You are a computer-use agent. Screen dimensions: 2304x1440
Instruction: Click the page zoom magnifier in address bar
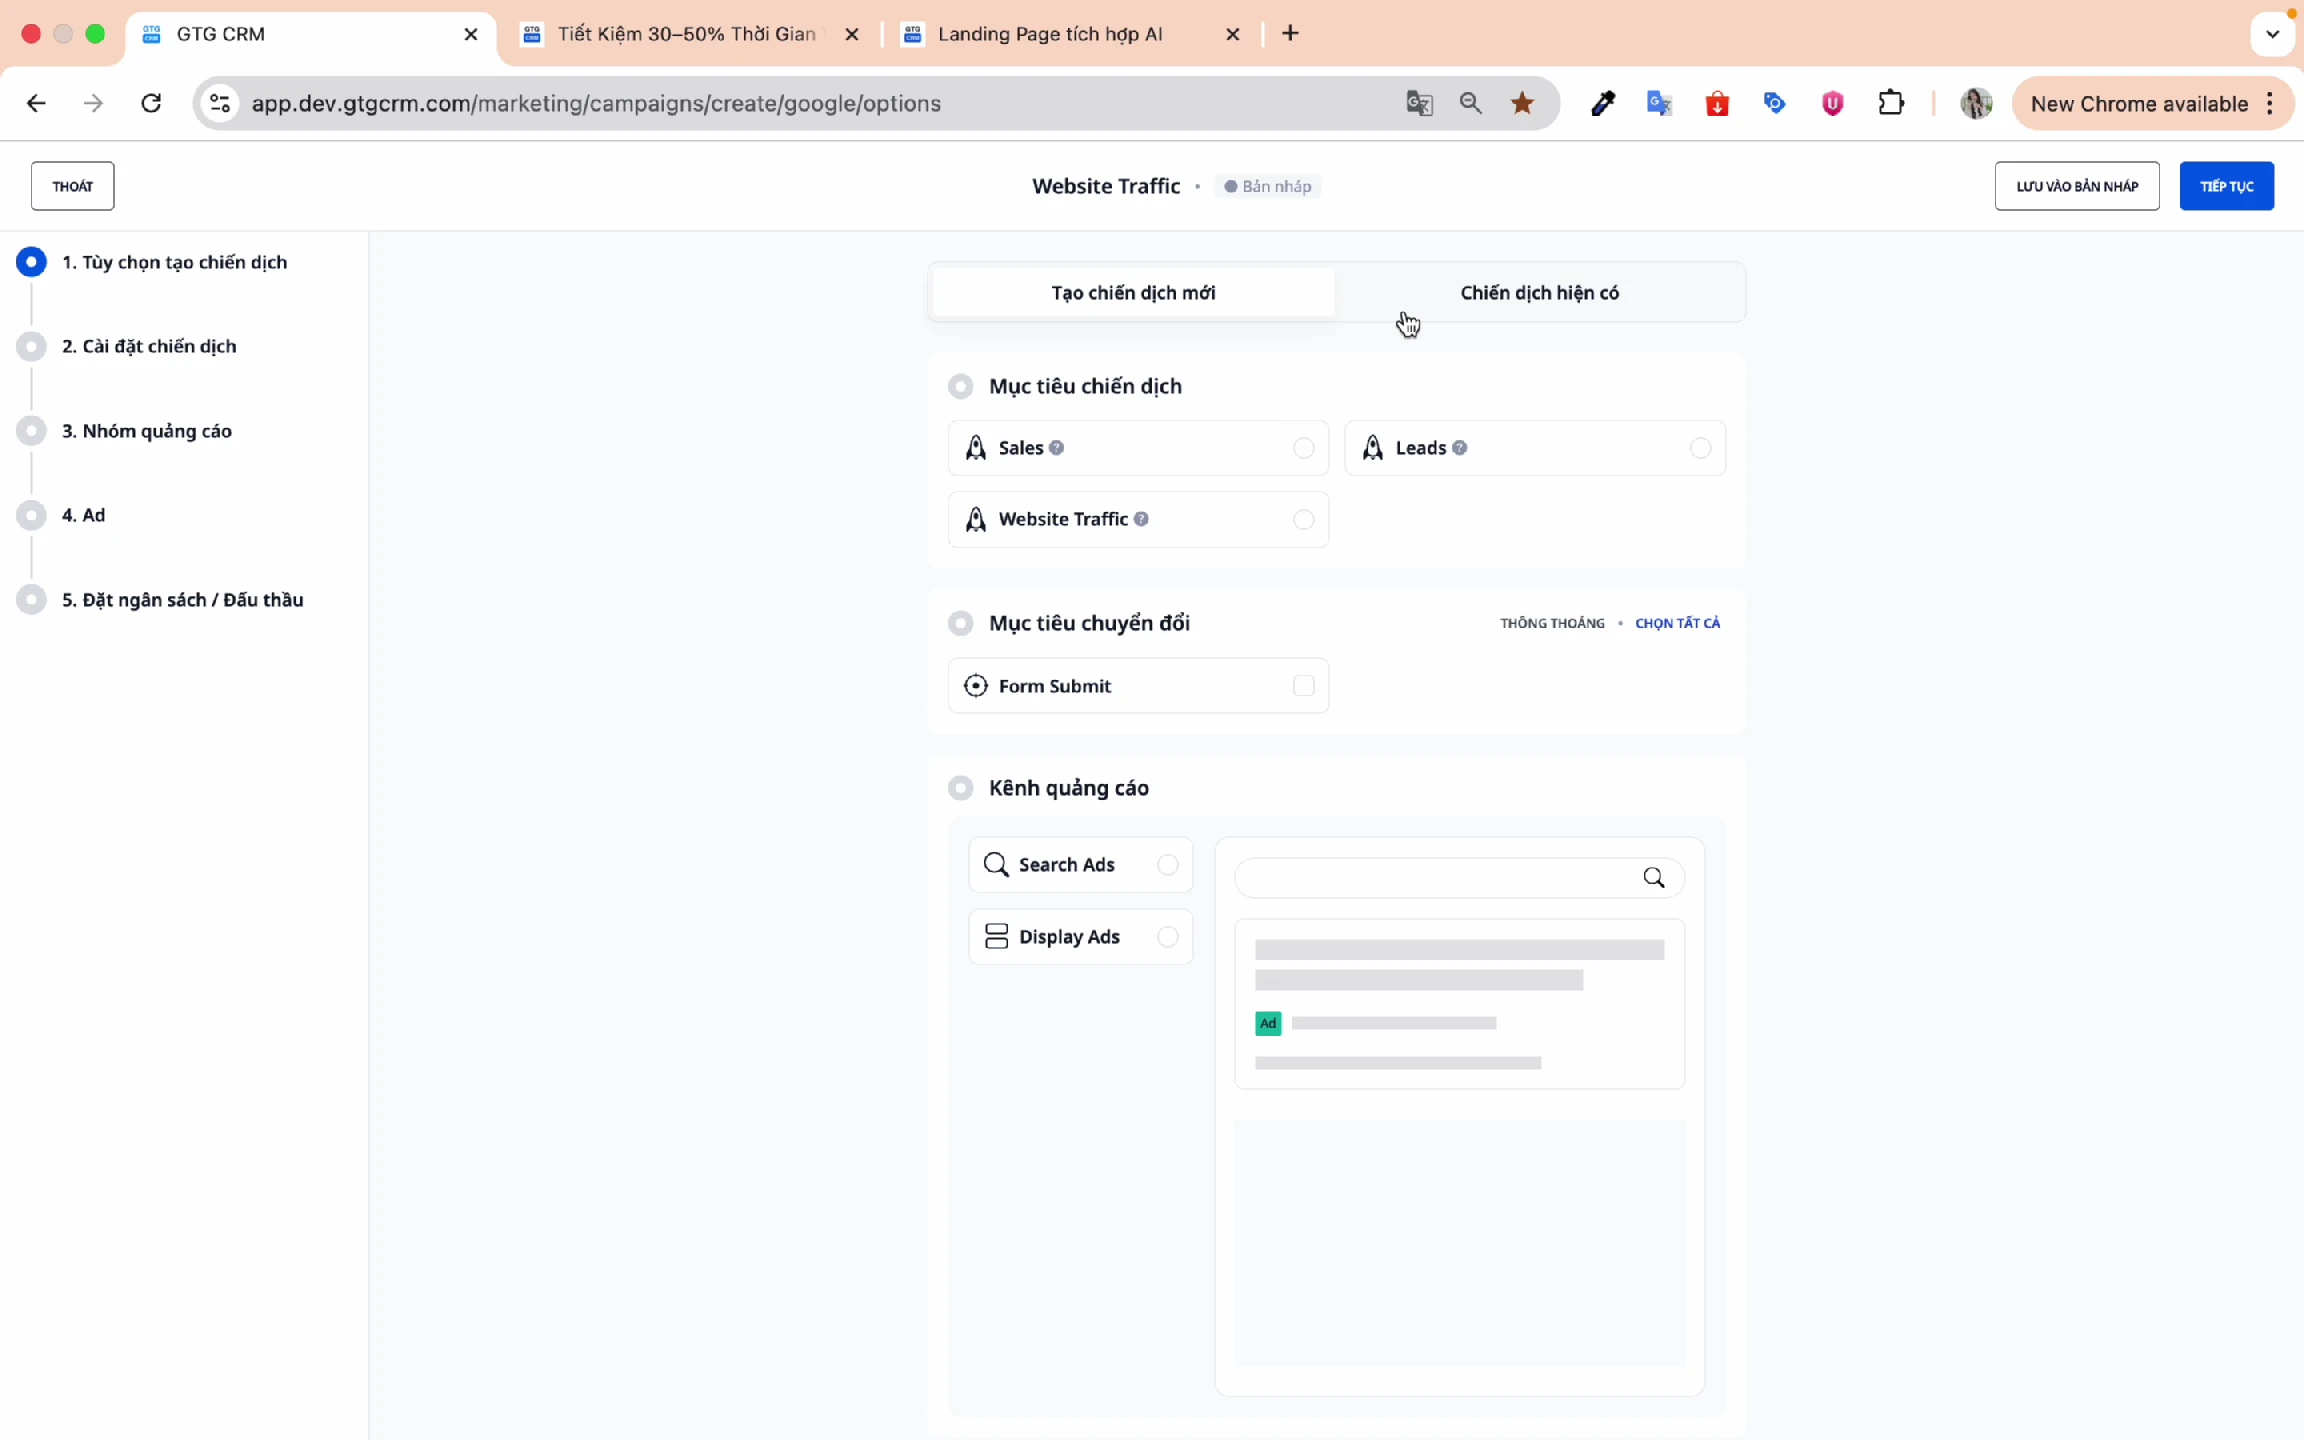[1470, 103]
